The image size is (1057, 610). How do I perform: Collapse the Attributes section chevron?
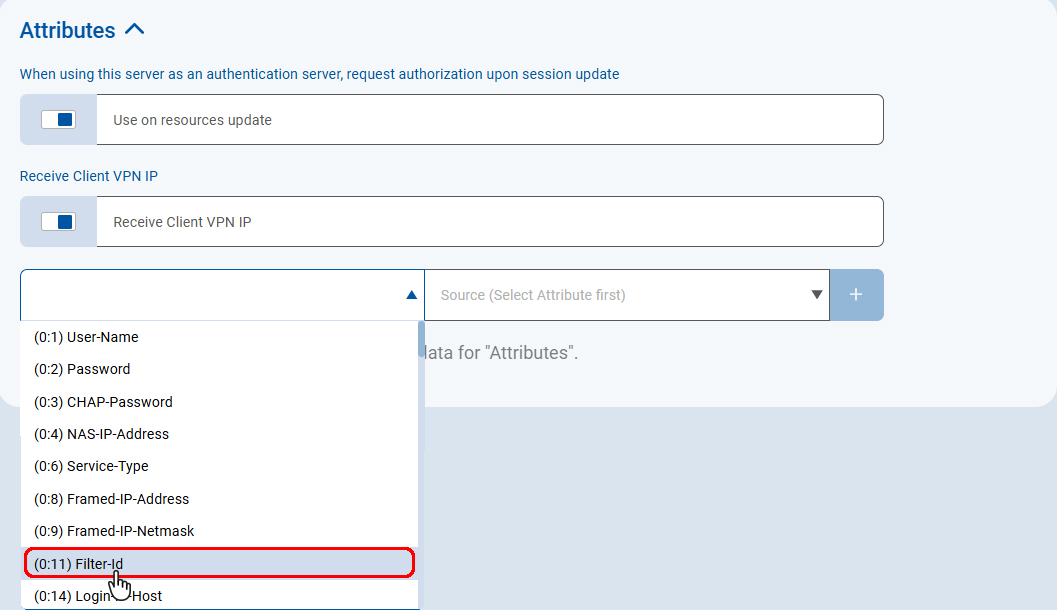(x=135, y=30)
